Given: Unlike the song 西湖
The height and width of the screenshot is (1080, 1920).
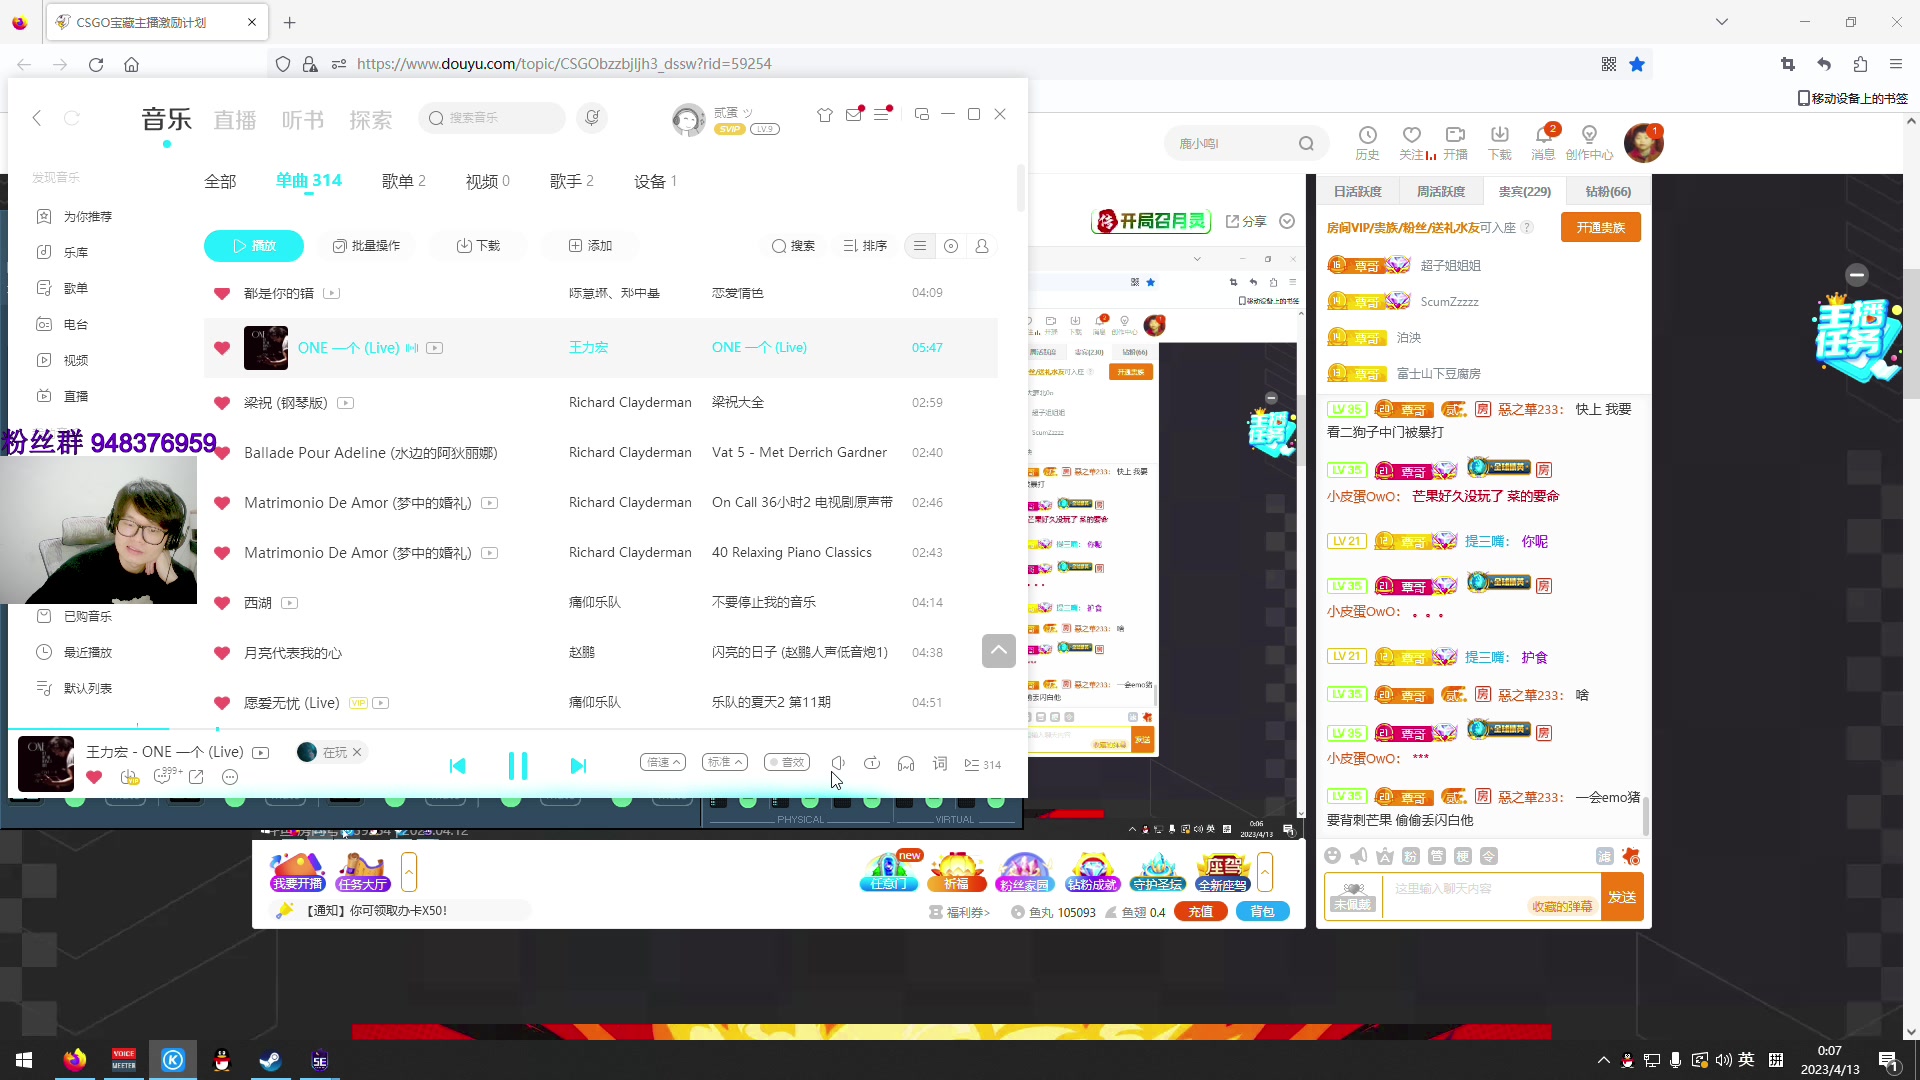Looking at the screenshot, I should pos(222,603).
